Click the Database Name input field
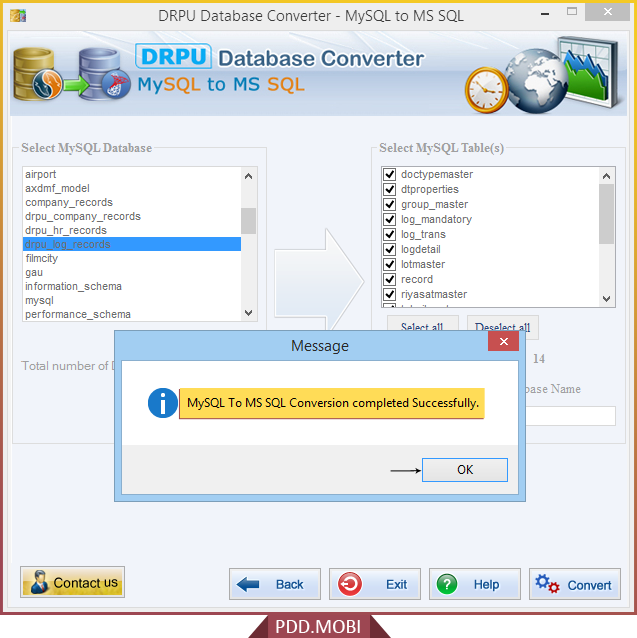 click(x=570, y=416)
